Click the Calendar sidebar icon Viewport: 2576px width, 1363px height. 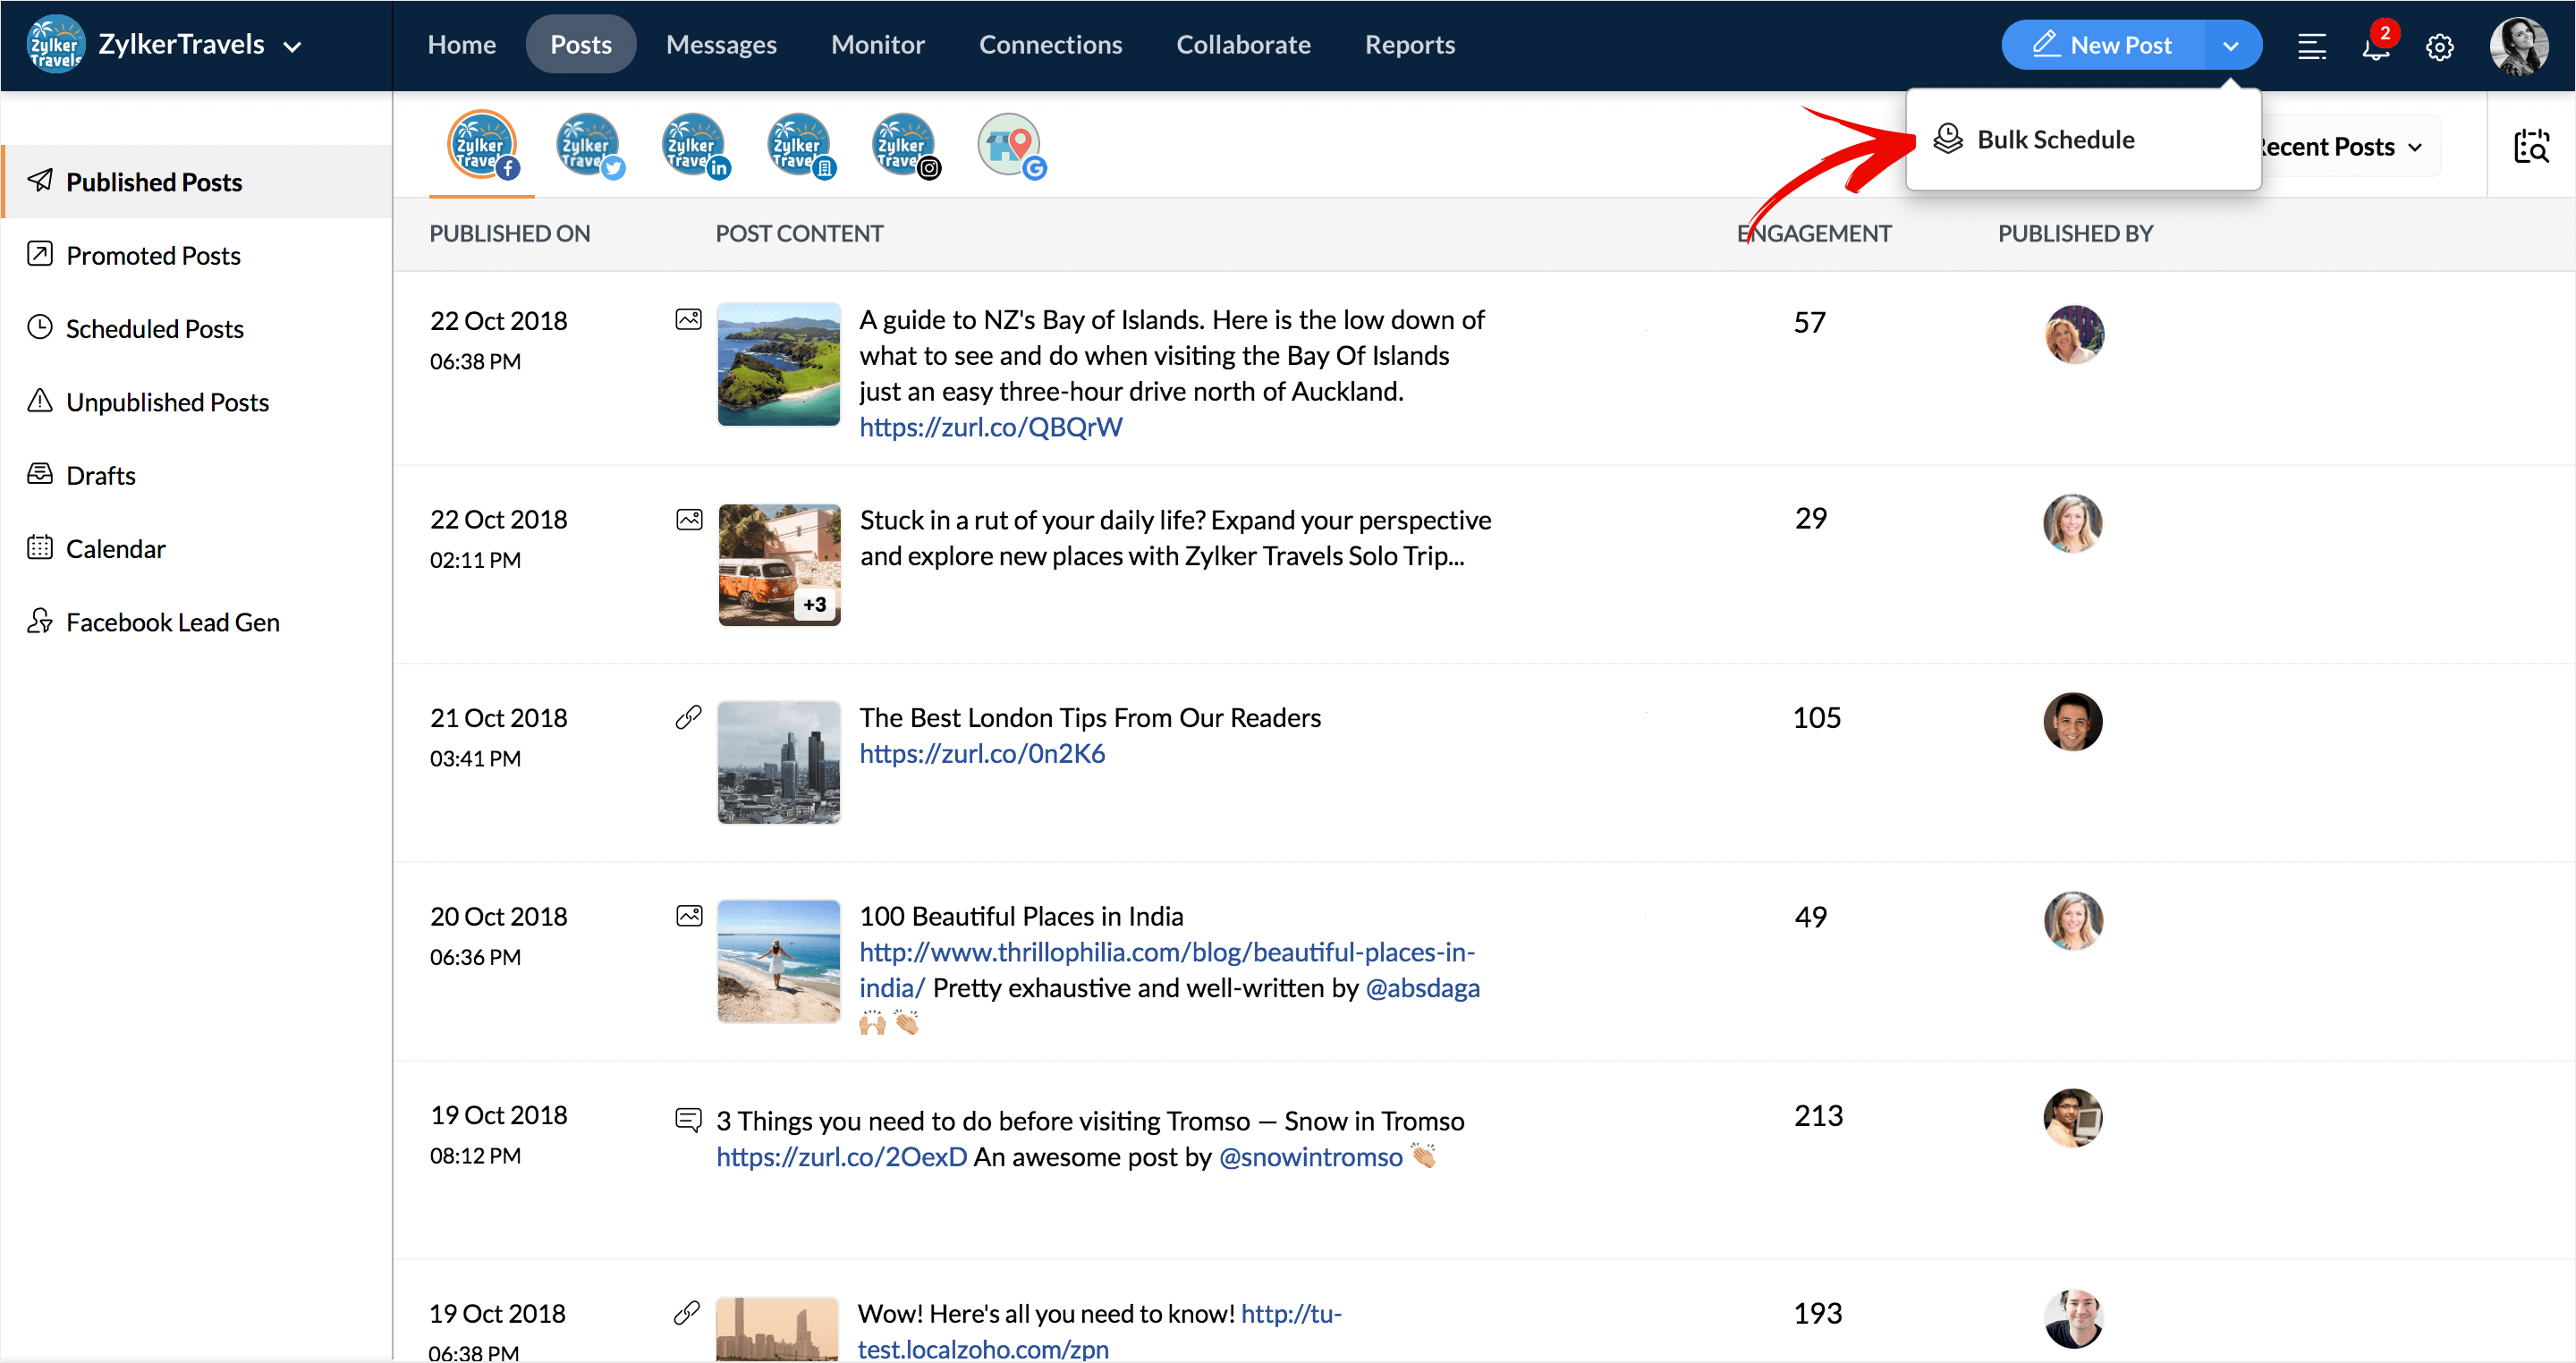(40, 547)
